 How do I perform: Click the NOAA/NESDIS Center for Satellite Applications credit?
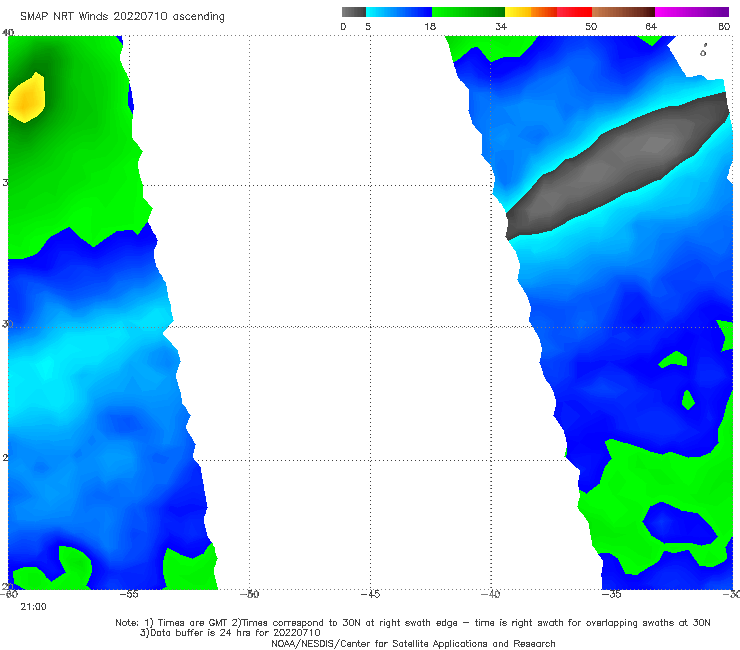(x=413, y=643)
